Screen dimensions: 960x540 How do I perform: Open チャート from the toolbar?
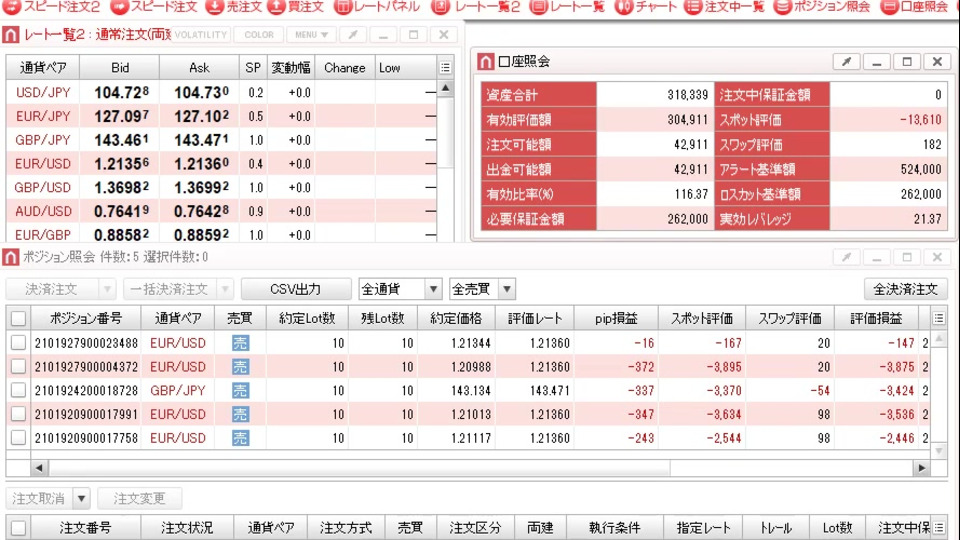(645, 7)
